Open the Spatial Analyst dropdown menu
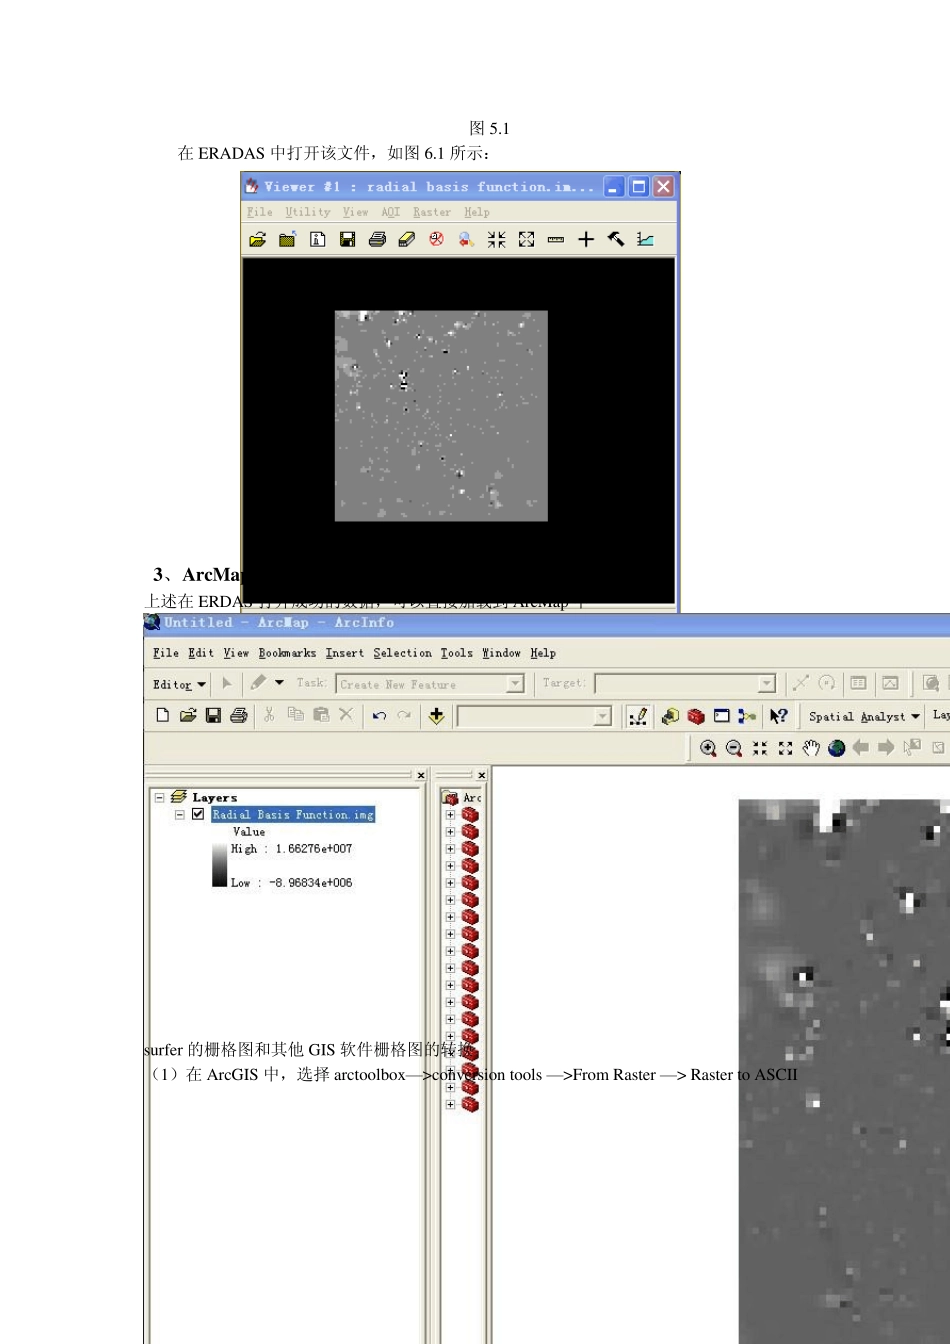 pyautogui.click(x=864, y=717)
